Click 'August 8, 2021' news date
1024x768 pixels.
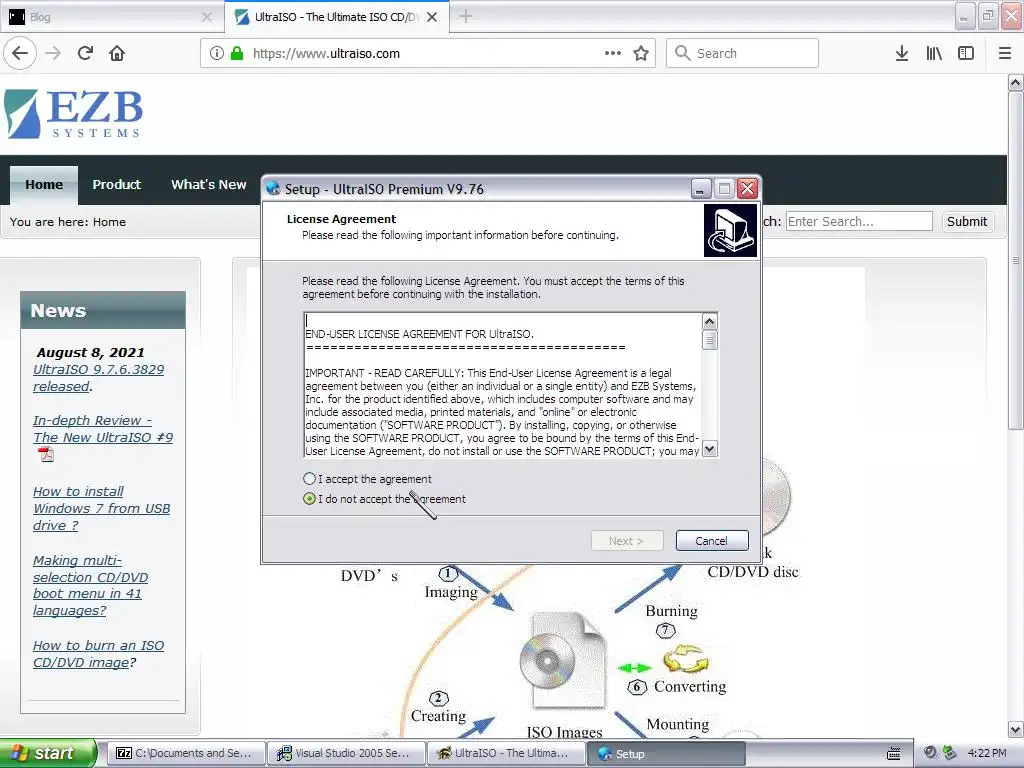(x=90, y=353)
